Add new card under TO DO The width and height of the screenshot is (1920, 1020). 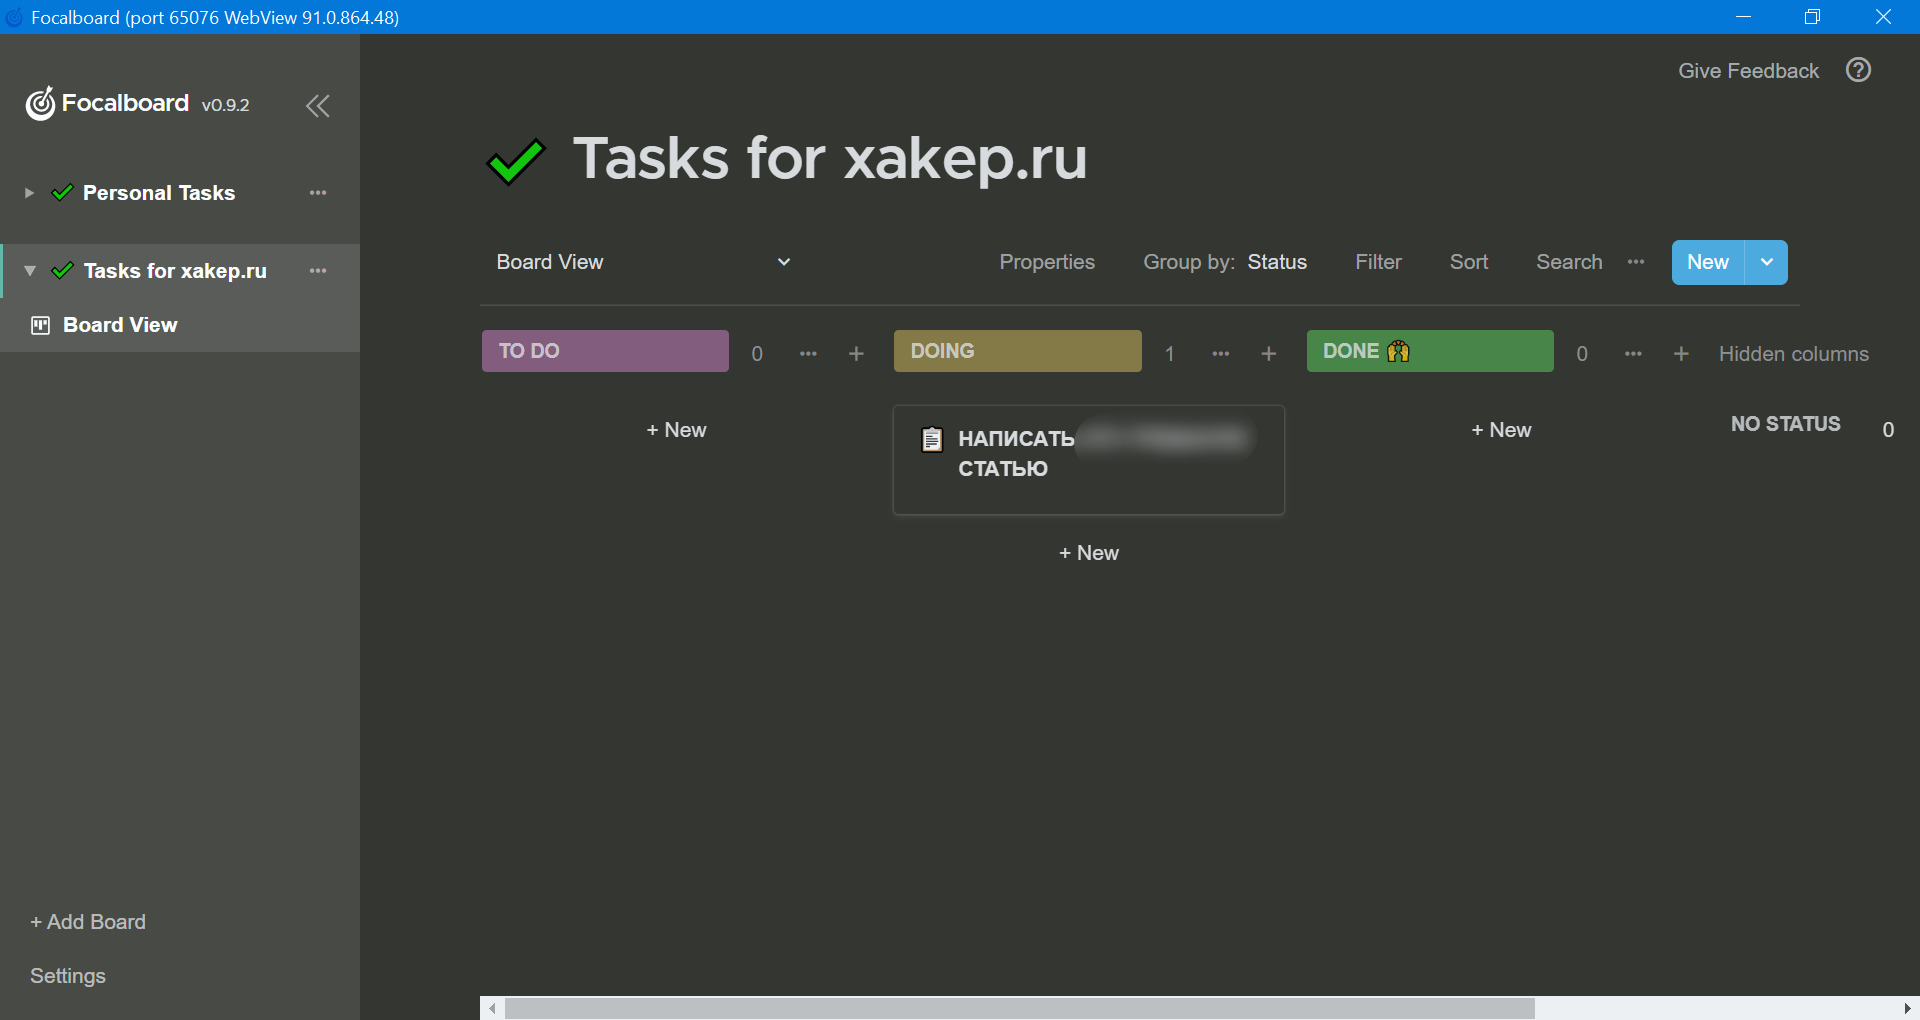(x=676, y=430)
